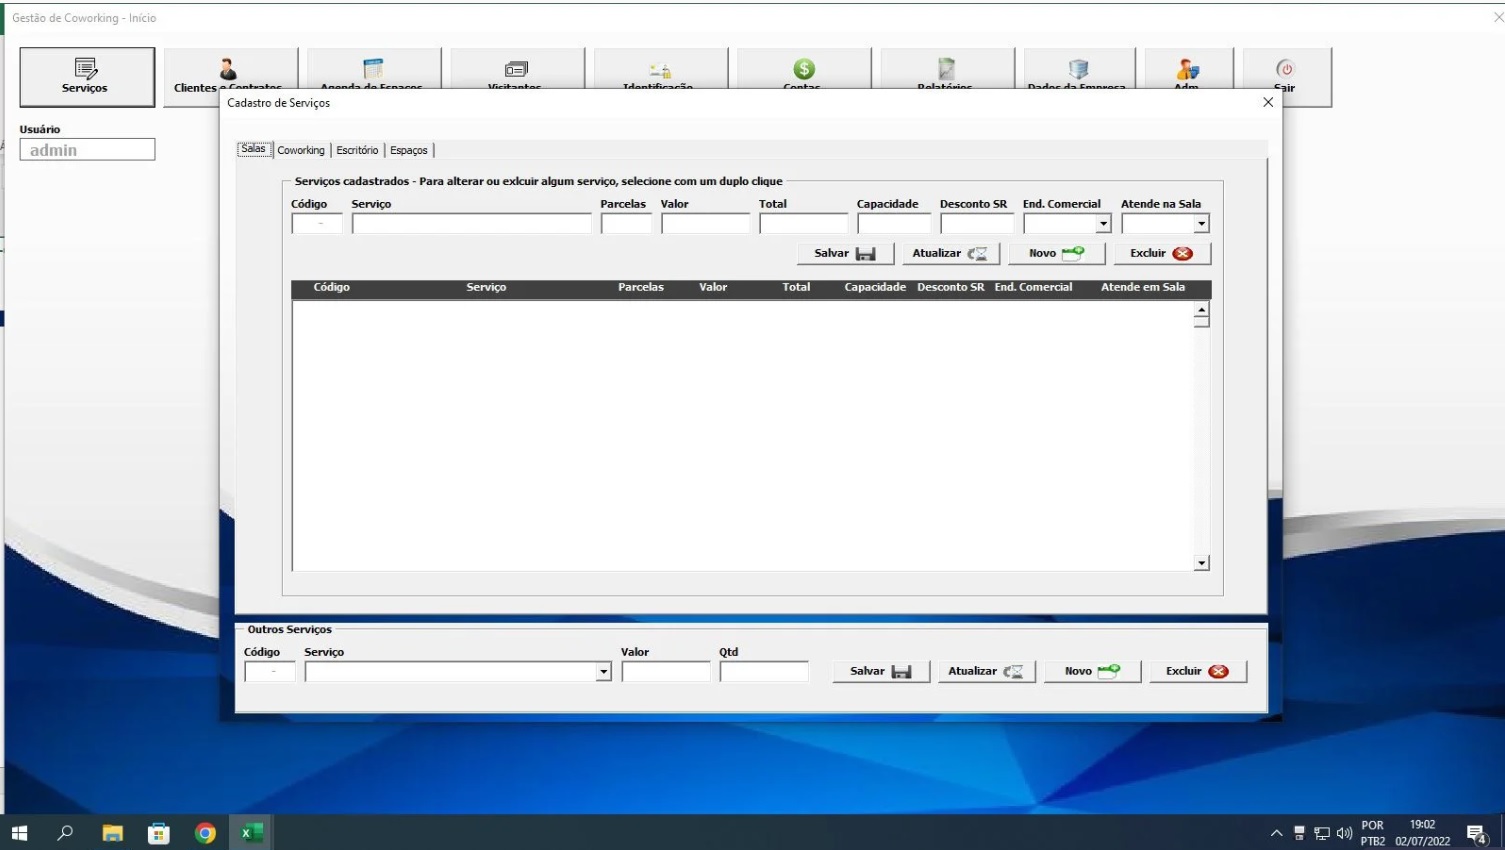Click the Total input field
Image resolution: width=1505 pixels, height=850 pixels.
click(803, 224)
